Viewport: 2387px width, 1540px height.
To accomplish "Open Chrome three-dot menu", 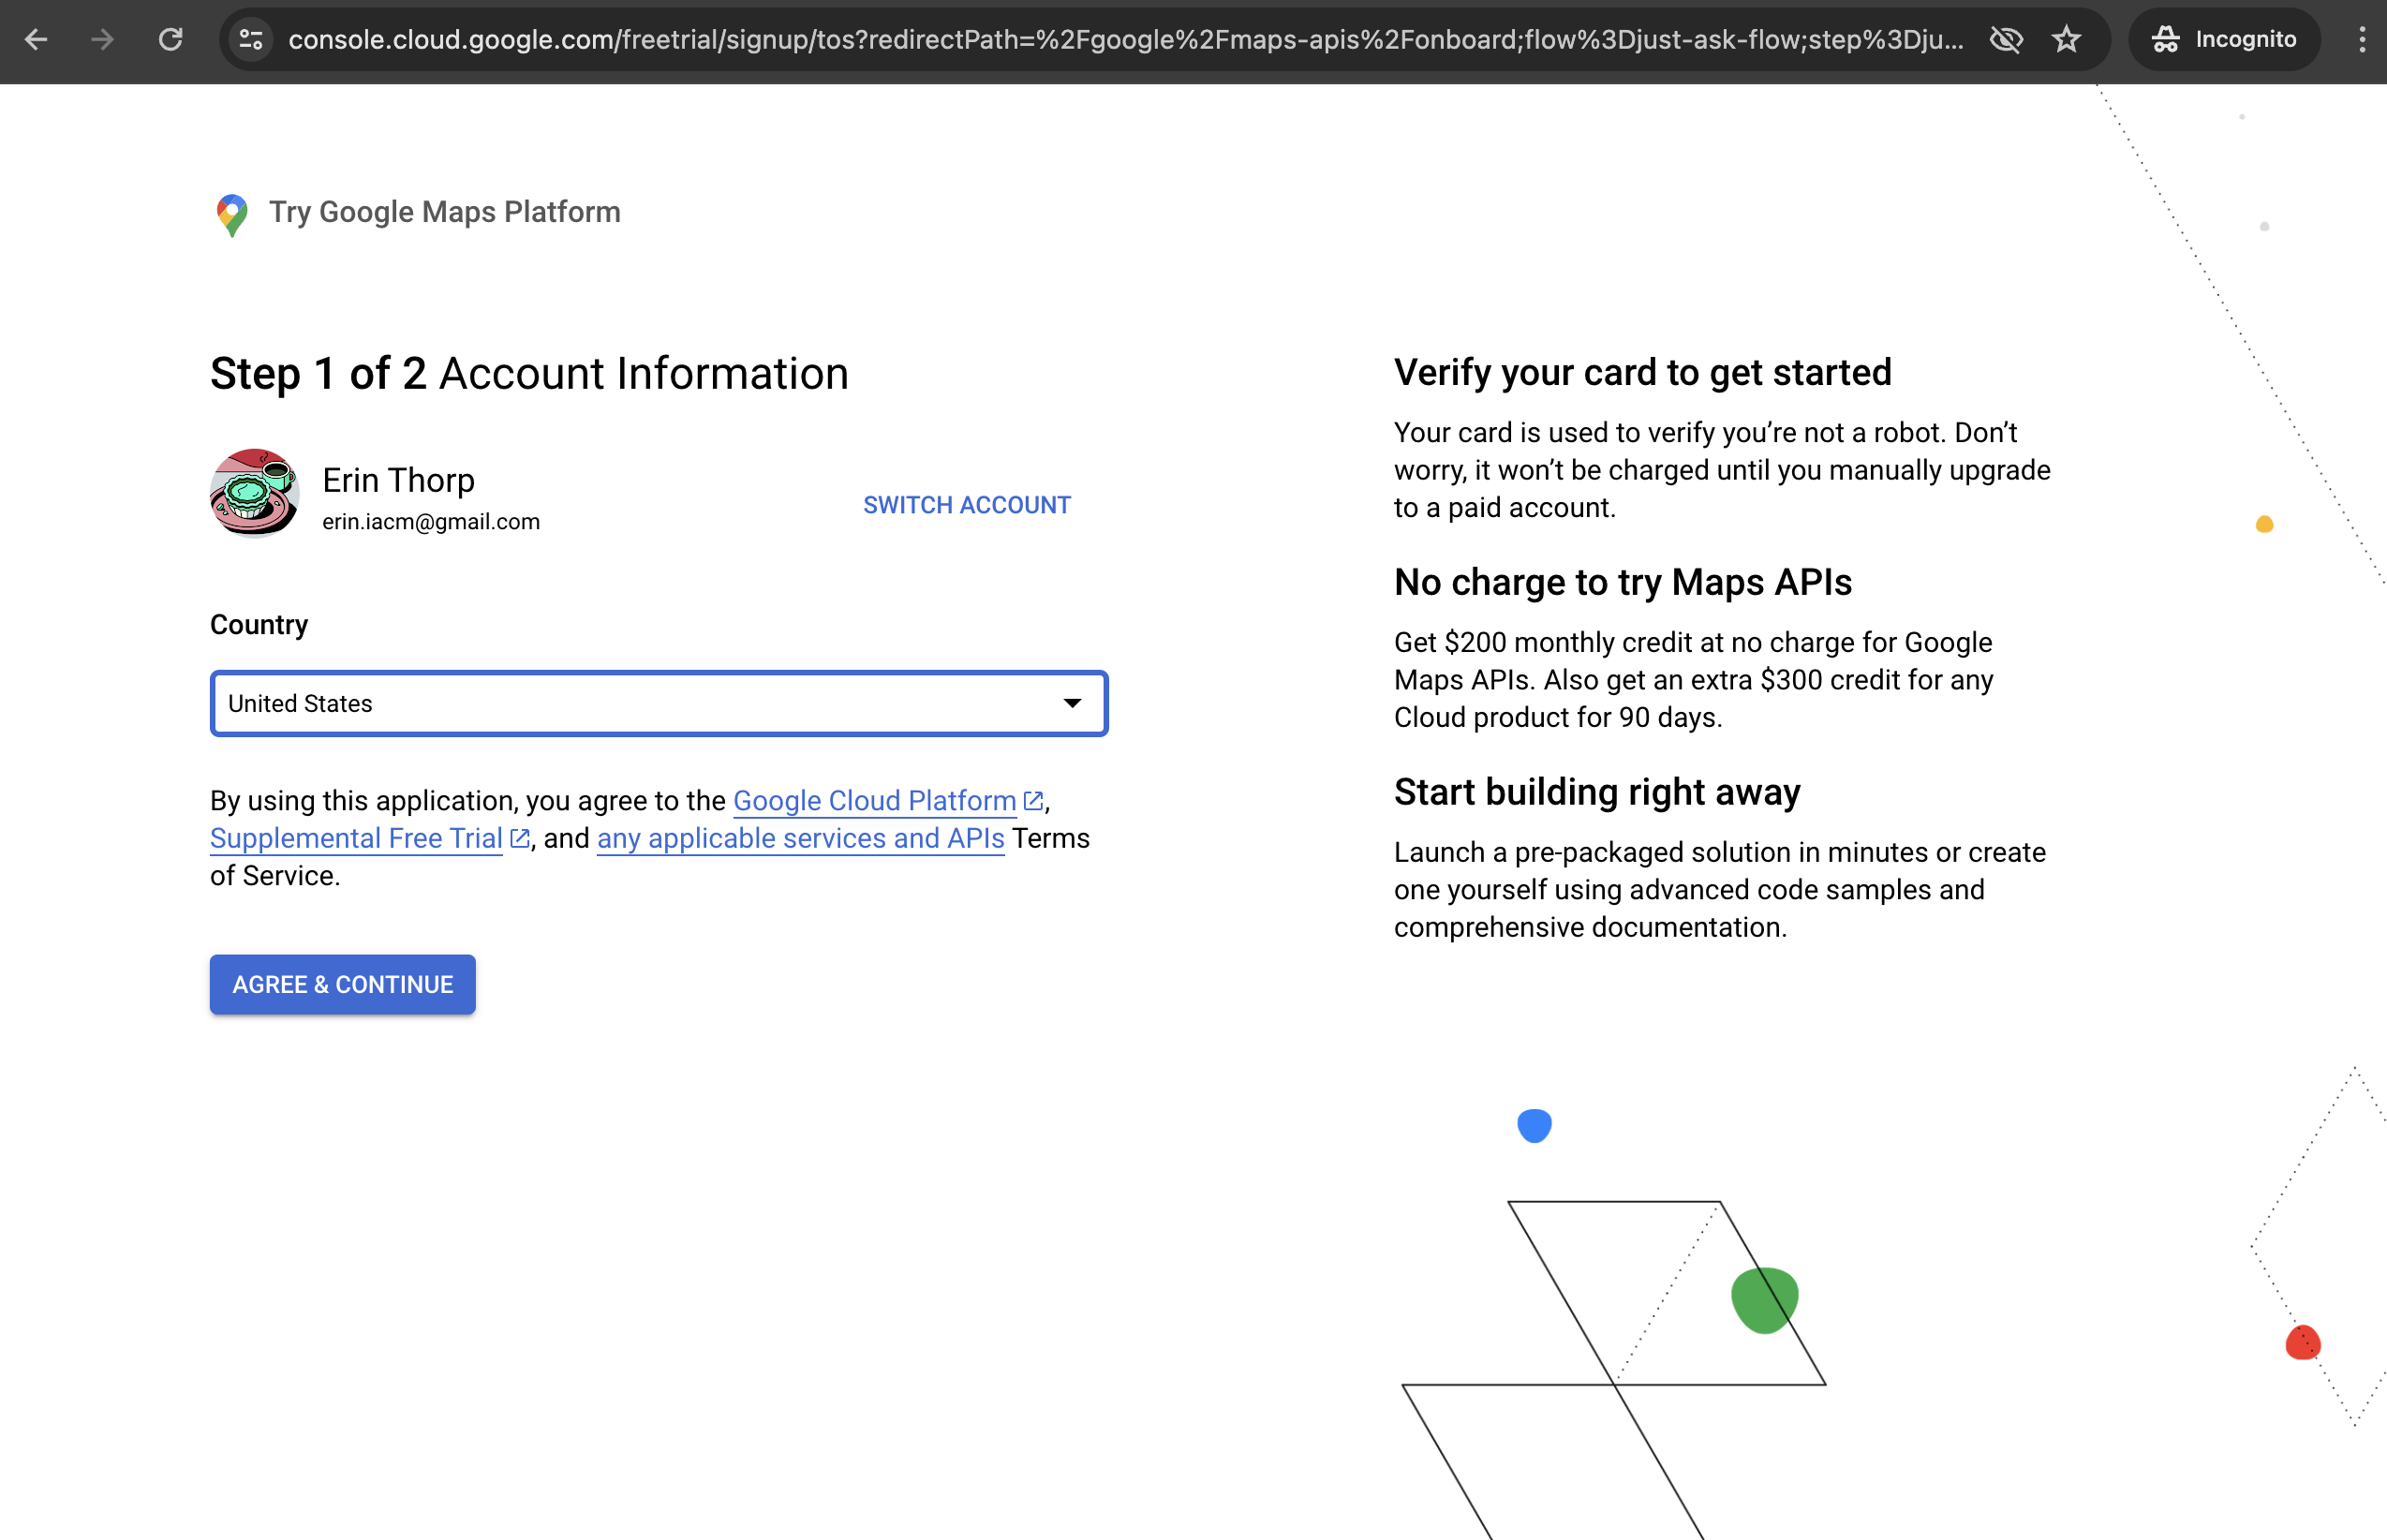I will (2362, 40).
